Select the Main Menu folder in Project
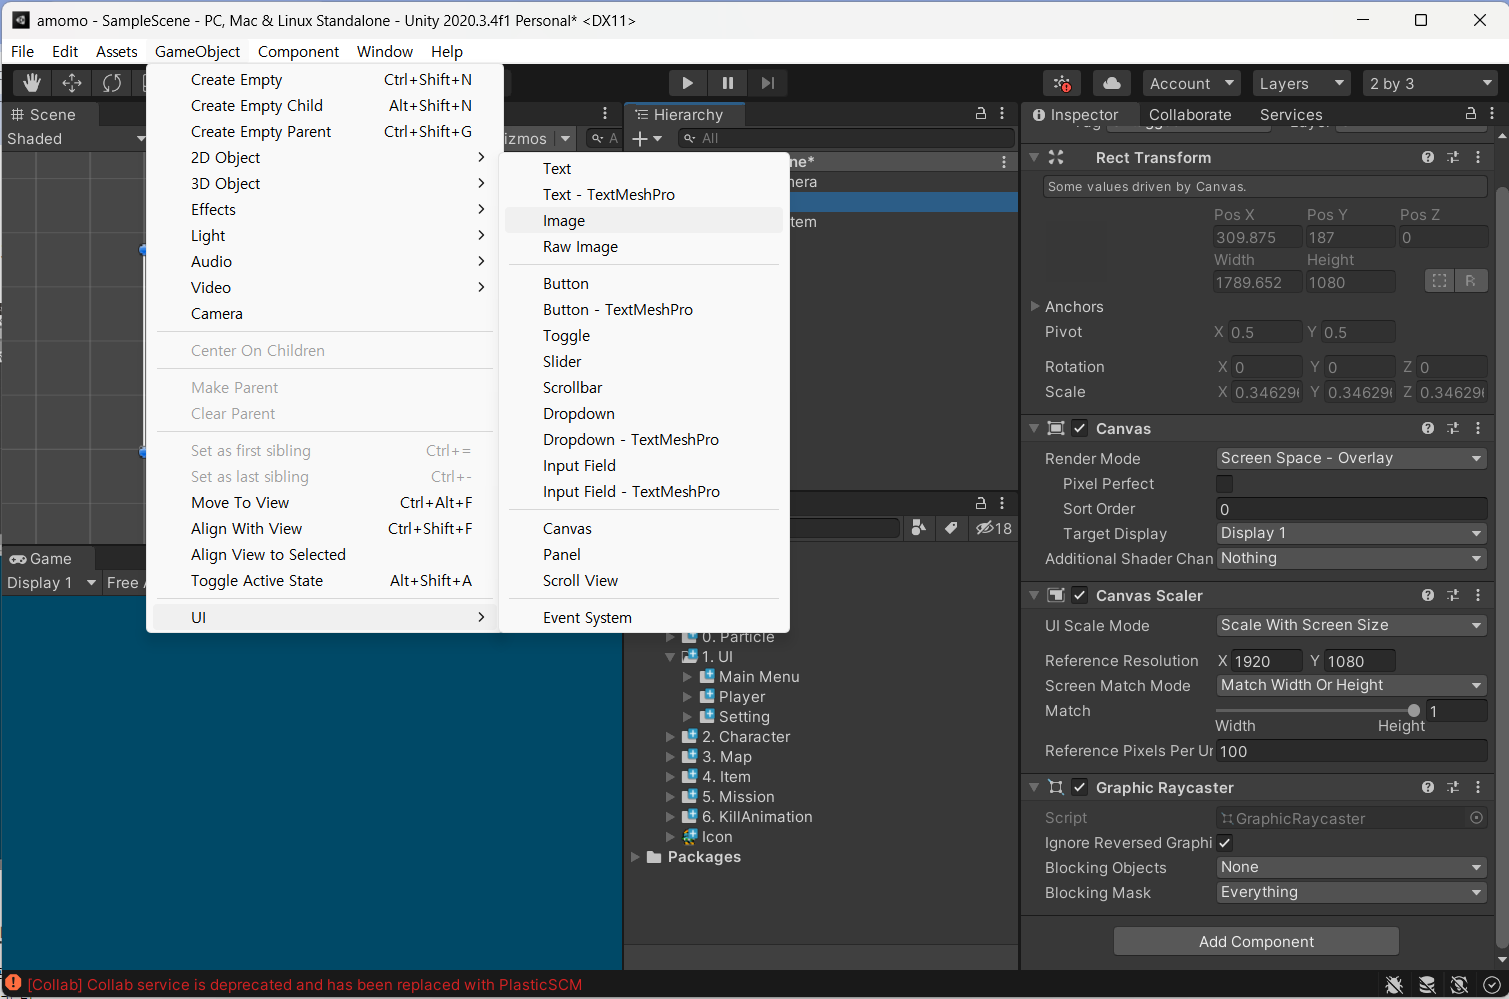The image size is (1509, 999). 759,677
